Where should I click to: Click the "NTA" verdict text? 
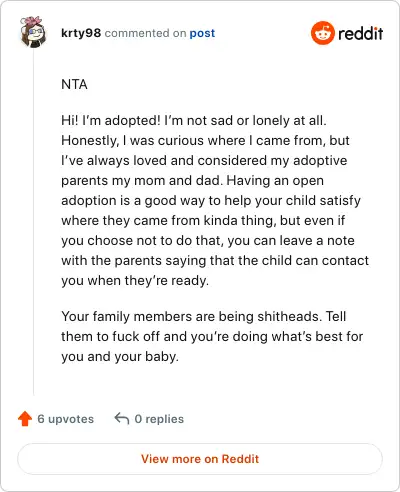coord(74,84)
